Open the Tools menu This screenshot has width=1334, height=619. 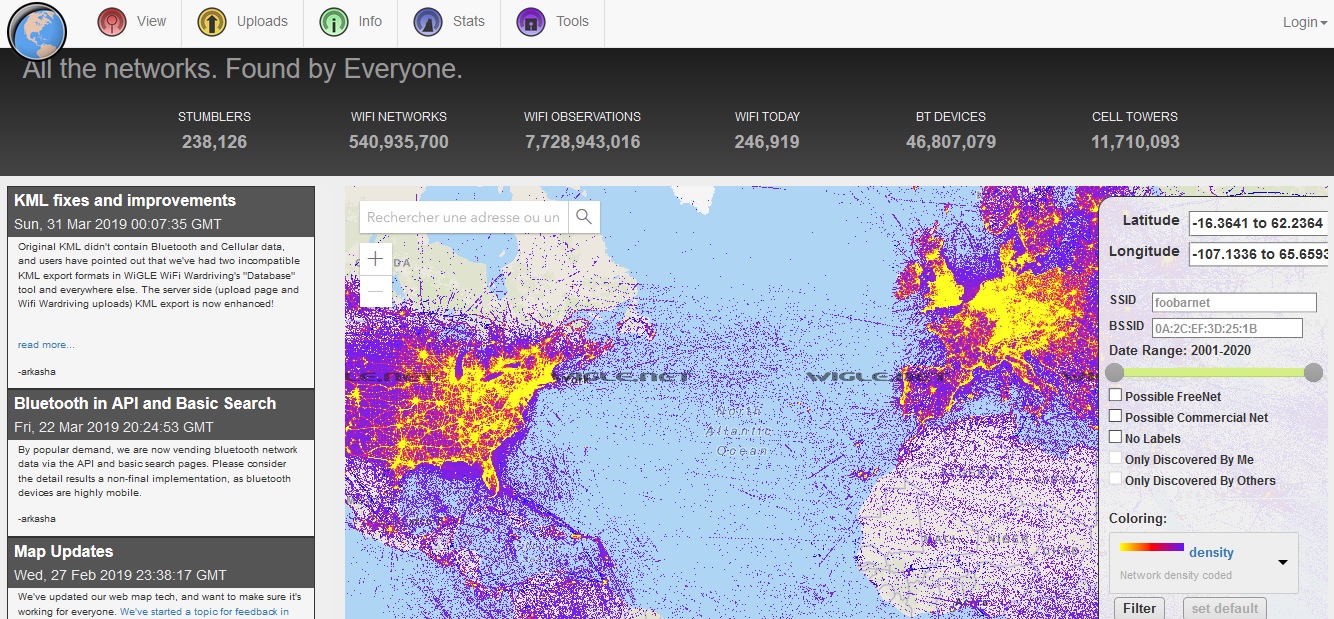click(x=552, y=22)
